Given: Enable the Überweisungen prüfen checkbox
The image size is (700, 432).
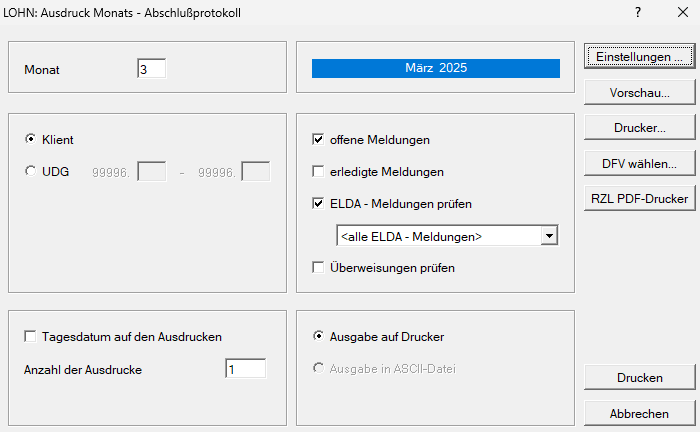Looking at the screenshot, I should tap(319, 268).
